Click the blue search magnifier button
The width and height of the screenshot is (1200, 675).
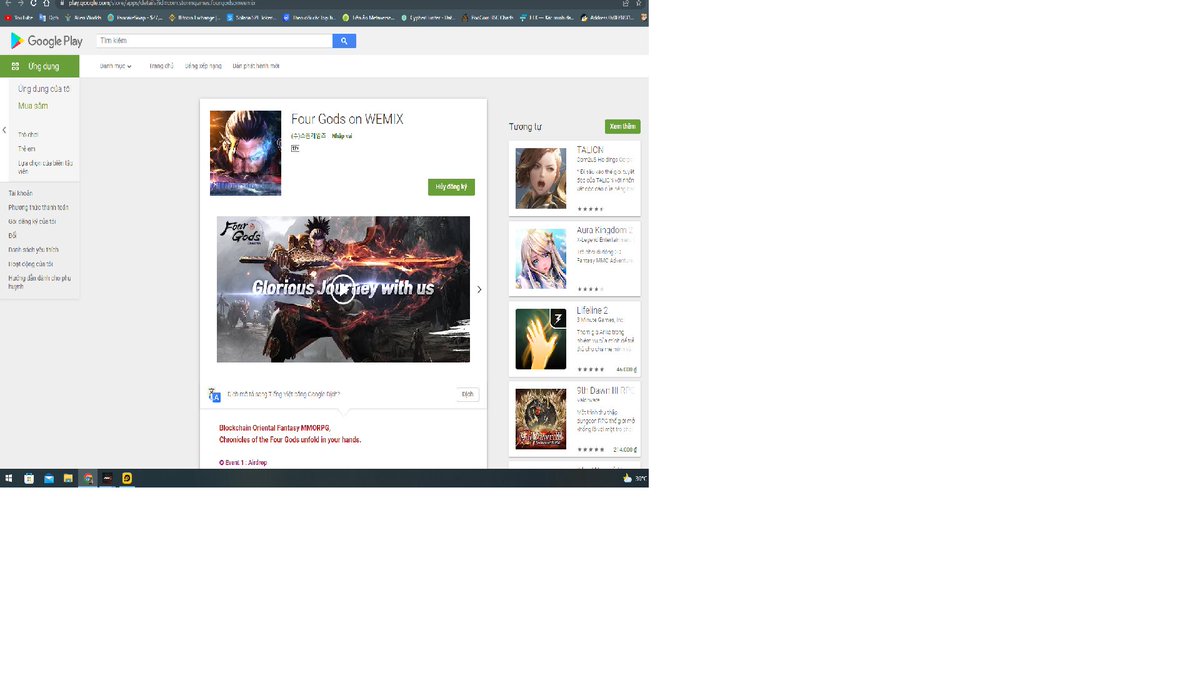click(344, 41)
